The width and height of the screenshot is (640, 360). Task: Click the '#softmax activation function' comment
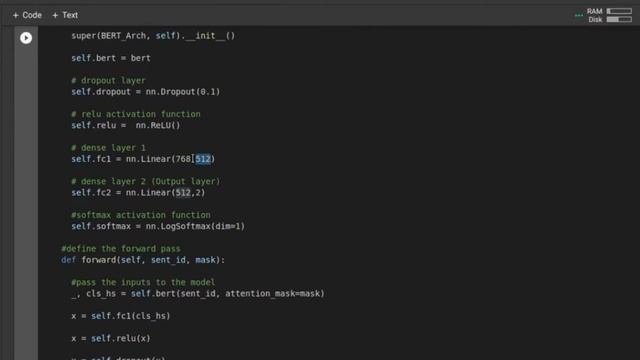pyautogui.click(x=141, y=215)
